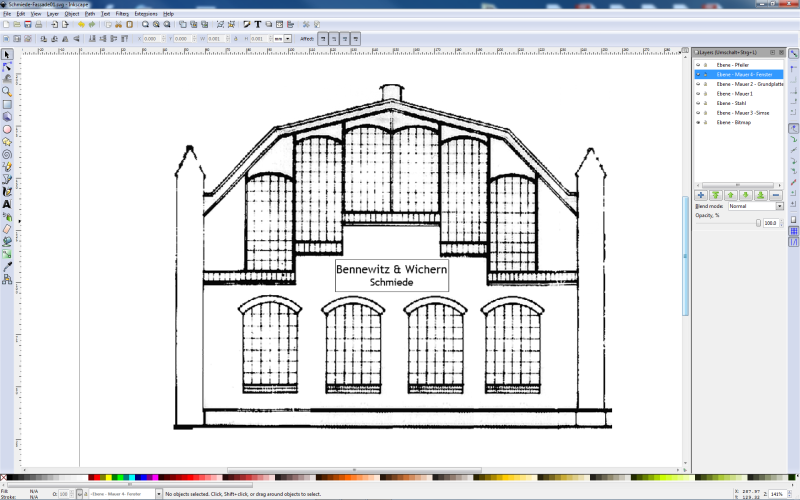The height and width of the screenshot is (500, 800).
Task: Click the Print icon
Action: click(x=39, y=24)
